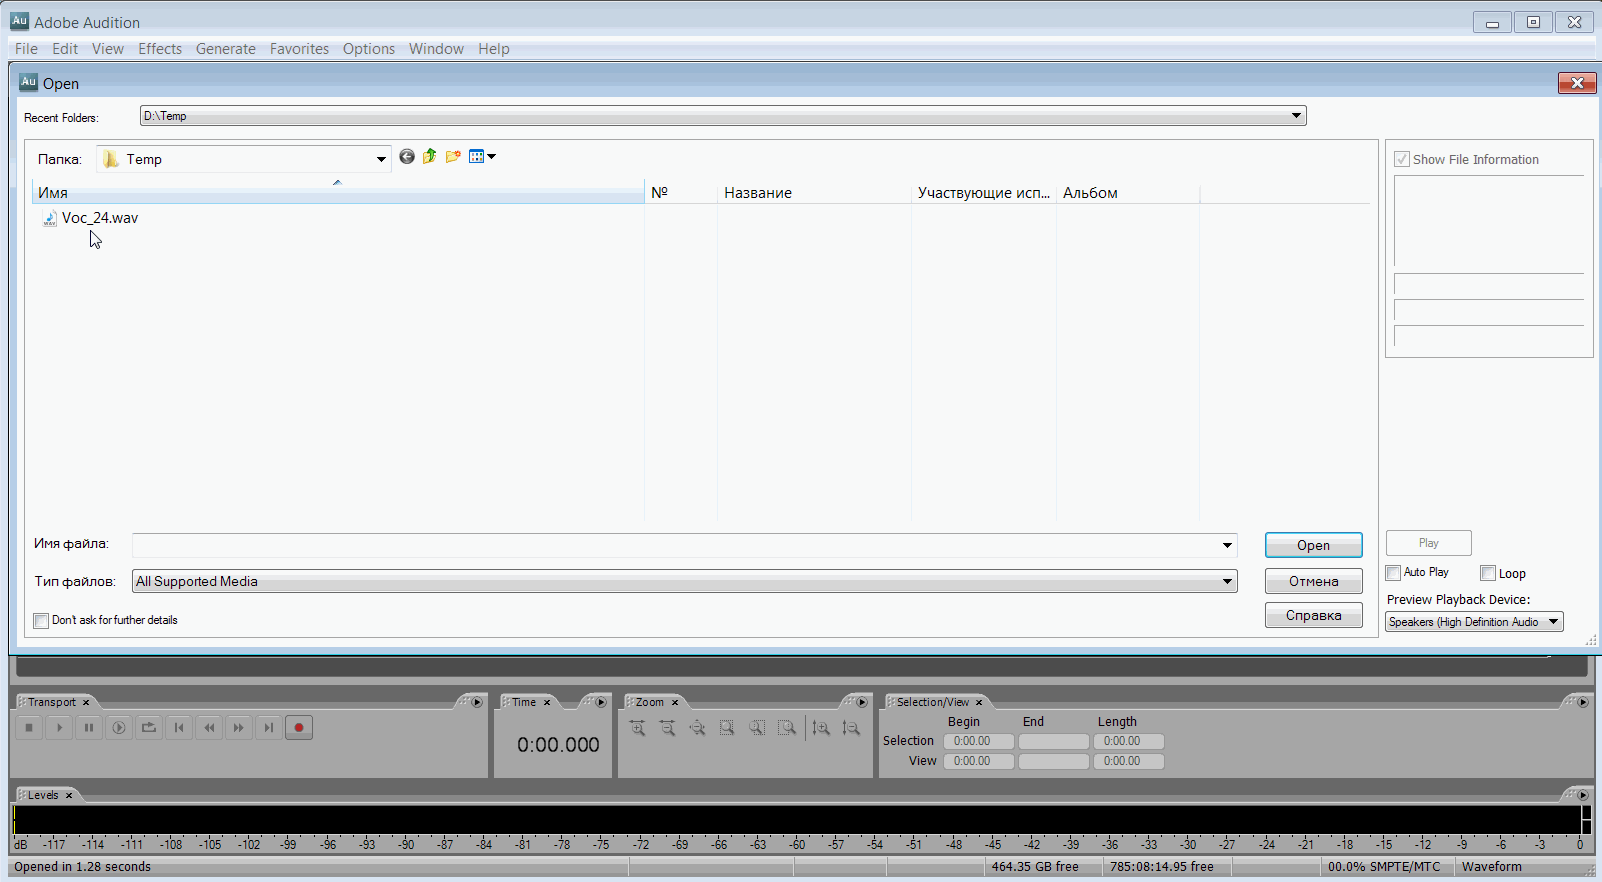Open the Effects menu
Screen dimensions: 1602x882
160,49
